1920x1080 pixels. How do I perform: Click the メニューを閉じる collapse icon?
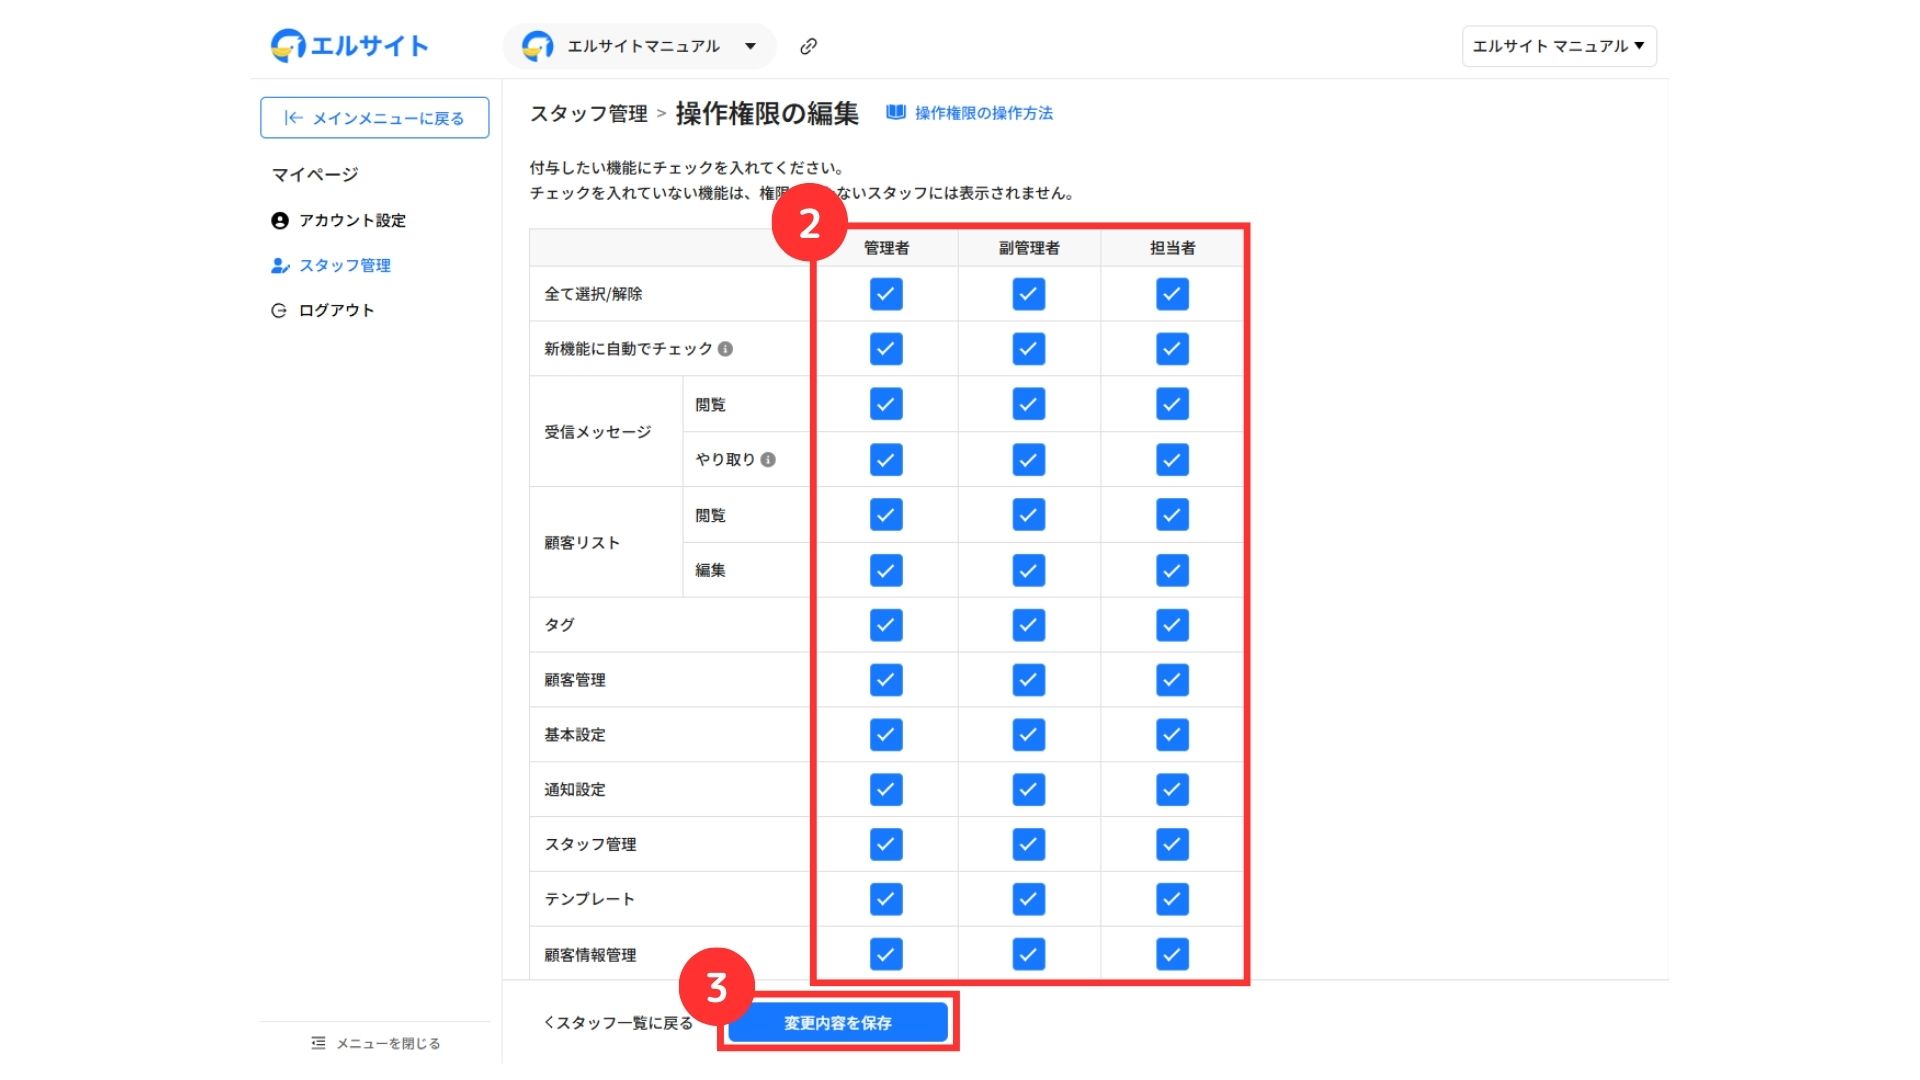tap(318, 1043)
